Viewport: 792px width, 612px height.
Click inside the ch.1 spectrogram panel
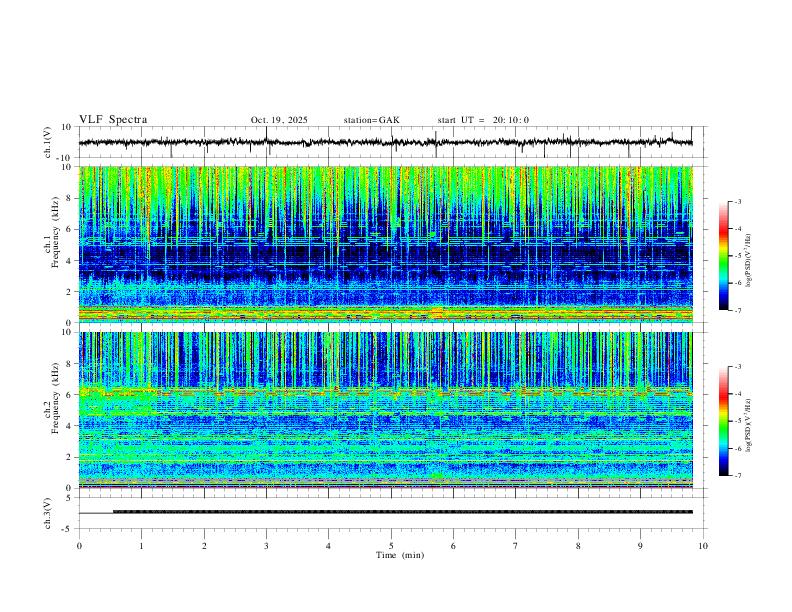386,244
